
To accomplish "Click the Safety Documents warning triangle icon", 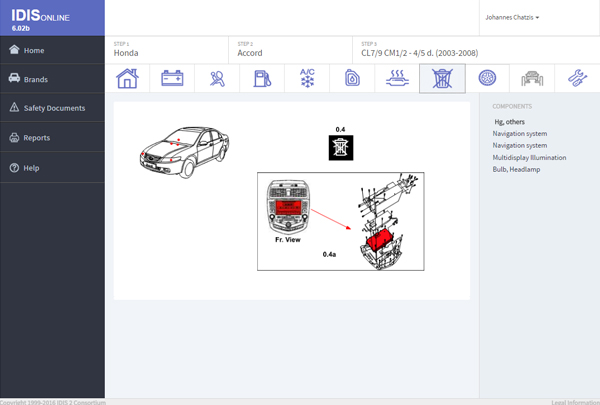I will (x=14, y=107).
